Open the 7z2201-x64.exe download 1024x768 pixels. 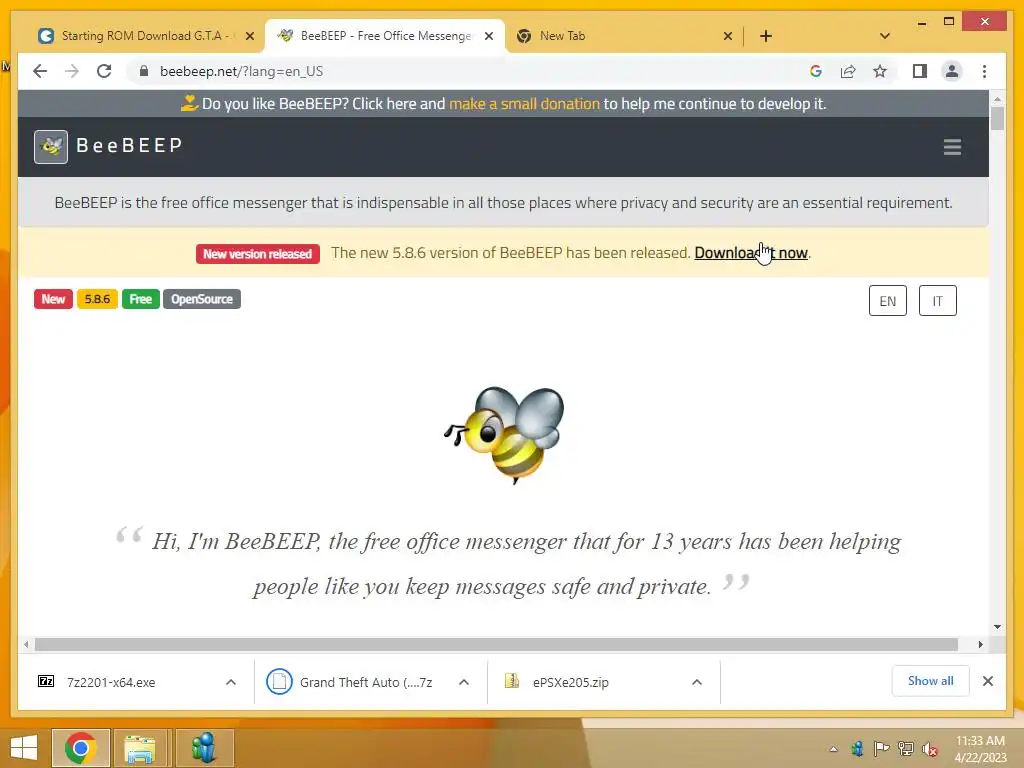111,682
